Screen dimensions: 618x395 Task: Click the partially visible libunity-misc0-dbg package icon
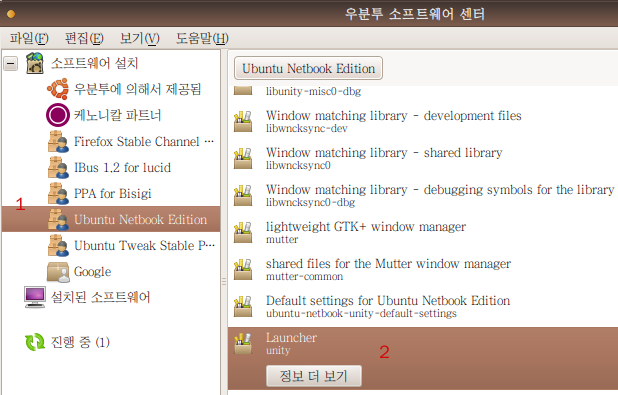[x=243, y=91]
